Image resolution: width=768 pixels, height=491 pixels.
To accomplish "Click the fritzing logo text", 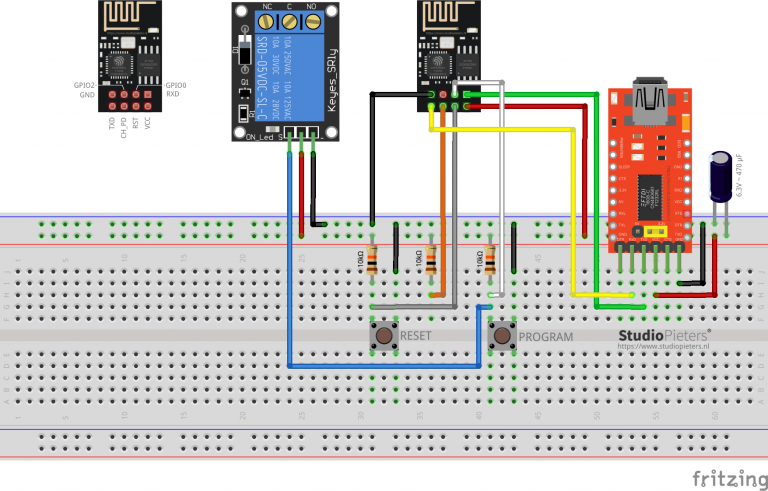I will point(730,479).
